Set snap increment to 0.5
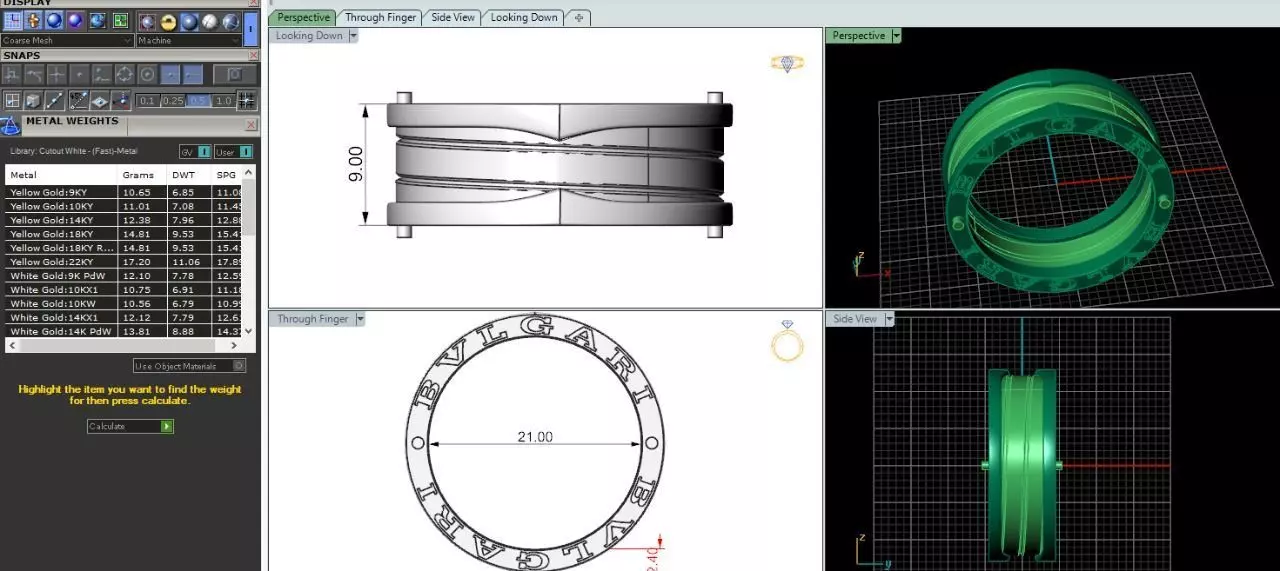Viewport: 1280px width, 571px height. point(198,101)
